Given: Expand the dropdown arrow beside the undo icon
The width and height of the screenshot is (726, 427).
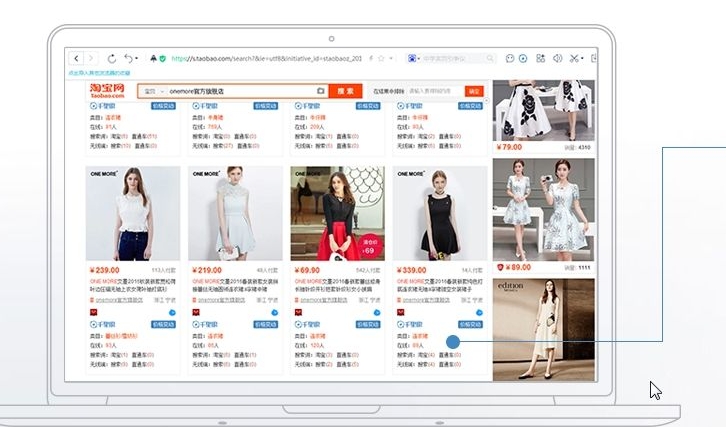Looking at the screenshot, I should [x=138, y=59].
